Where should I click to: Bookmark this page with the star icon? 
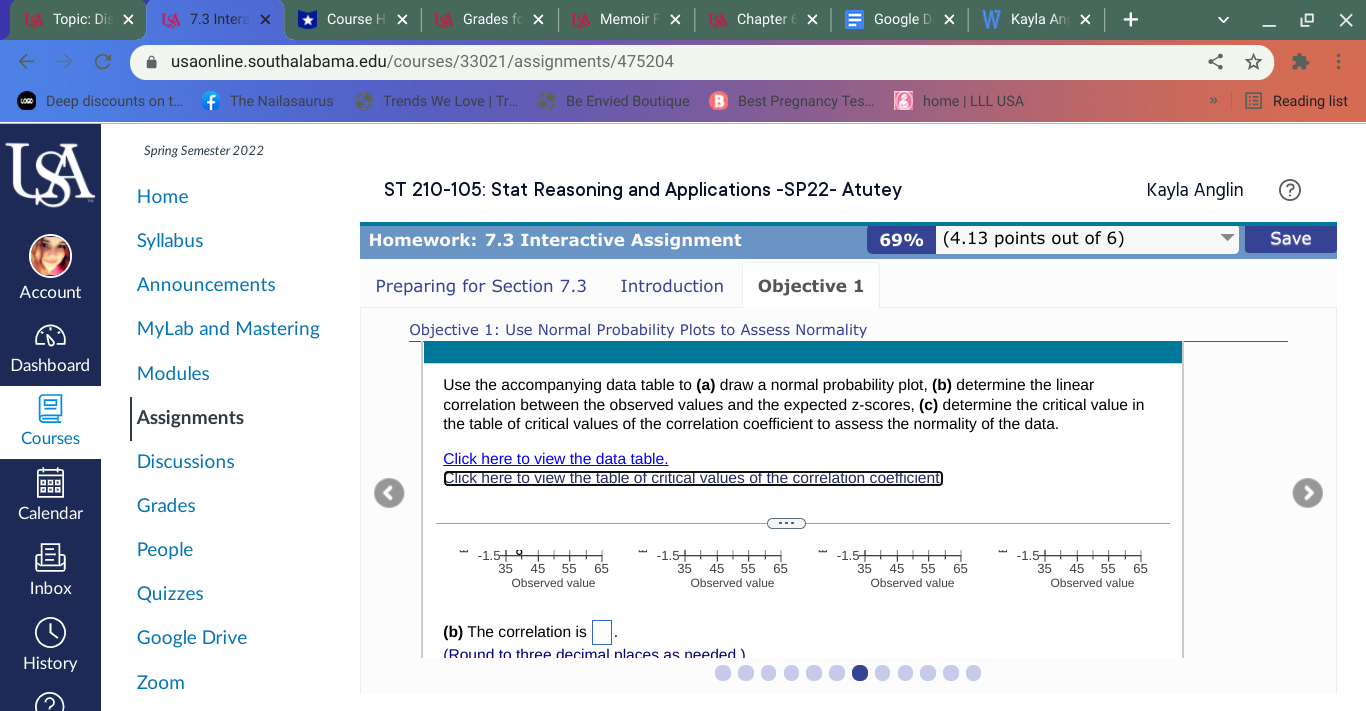(x=1253, y=62)
